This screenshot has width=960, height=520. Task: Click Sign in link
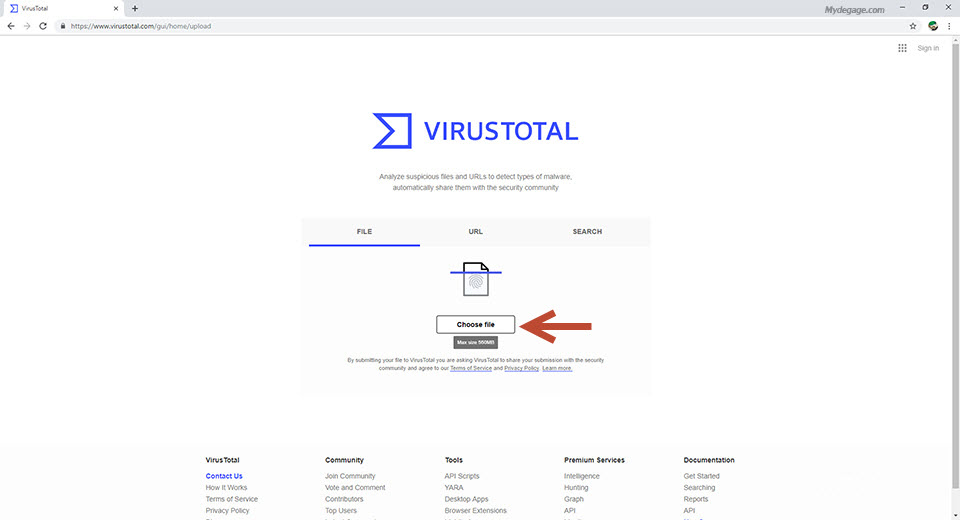928,48
